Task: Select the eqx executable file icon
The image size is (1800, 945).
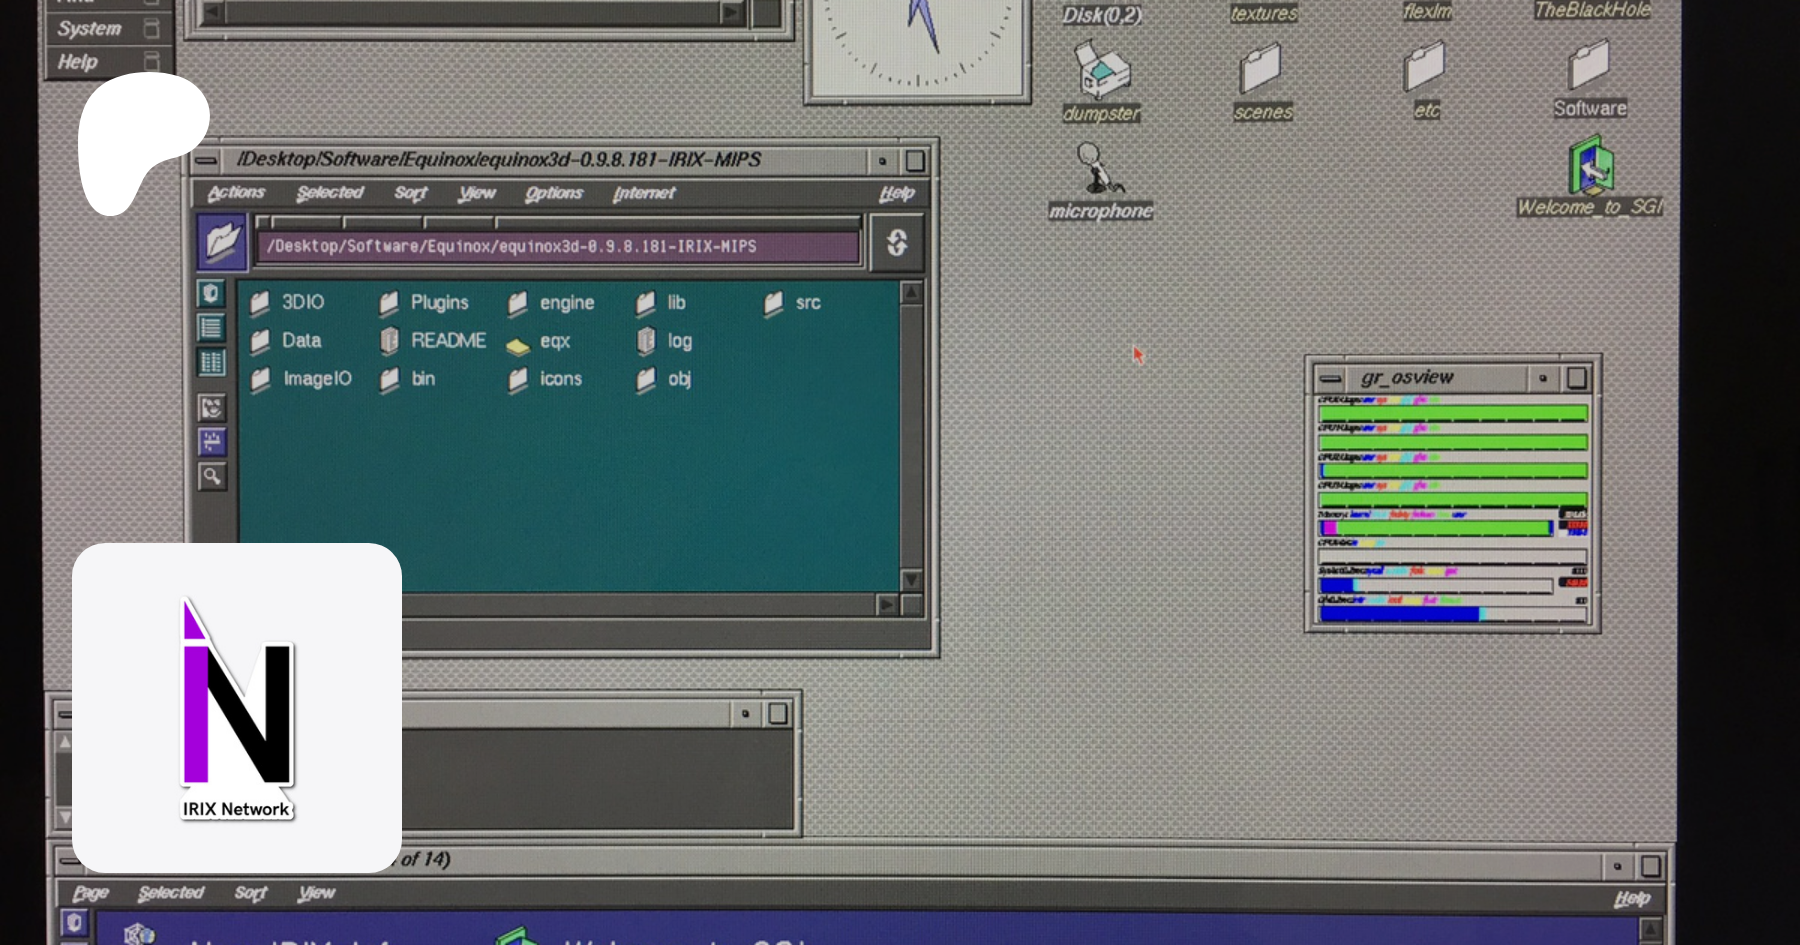Action: (517, 344)
